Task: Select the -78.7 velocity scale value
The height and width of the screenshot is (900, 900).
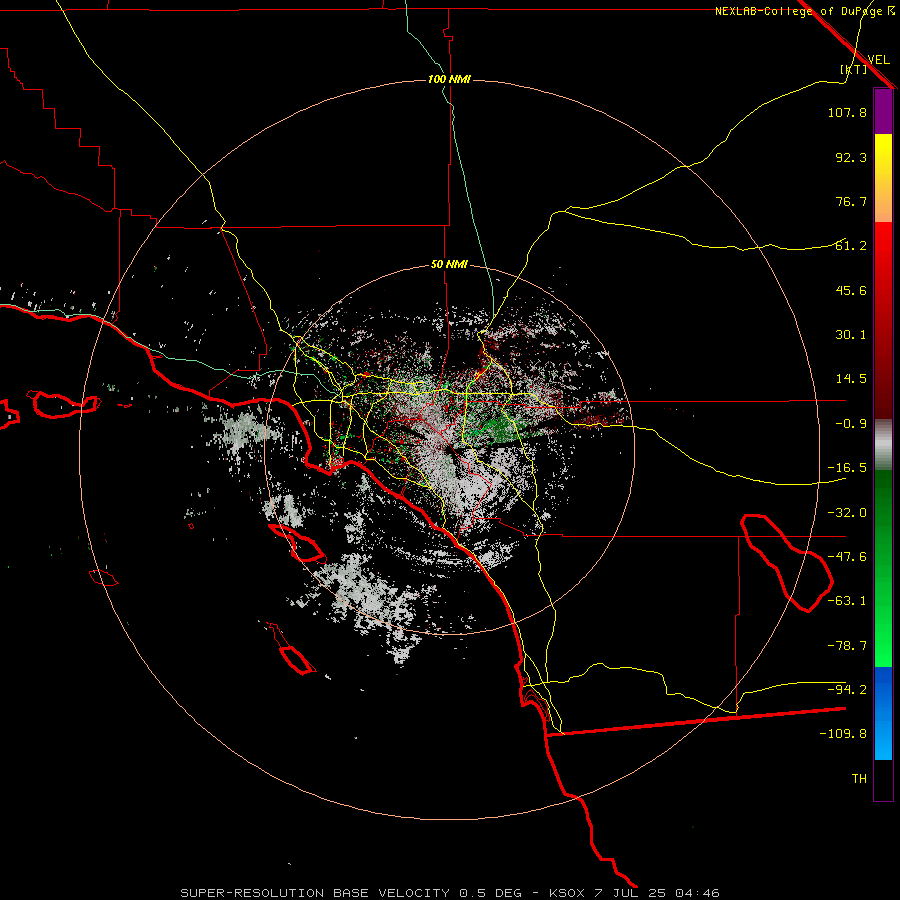Action: (847, 646)
